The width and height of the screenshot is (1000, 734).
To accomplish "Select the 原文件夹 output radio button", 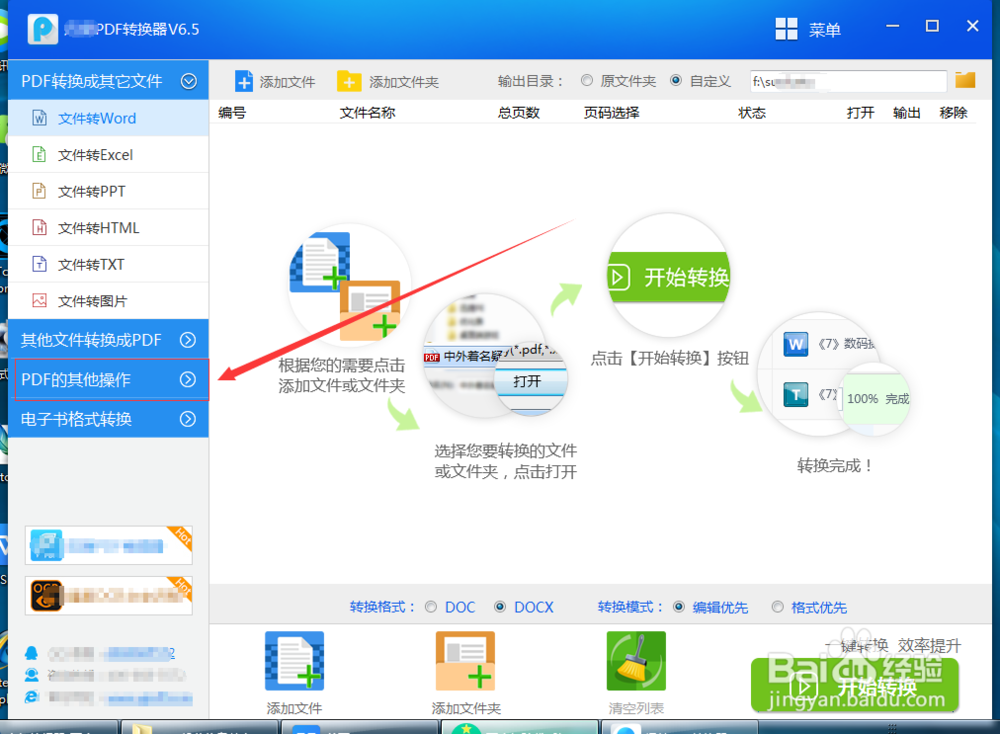I will point(587,80).
